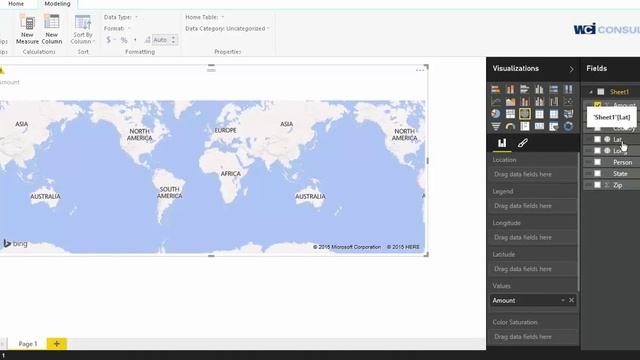
Task: Select the Stacked column chart visualization
Action: pyautogui.click(x=510, y=89)
